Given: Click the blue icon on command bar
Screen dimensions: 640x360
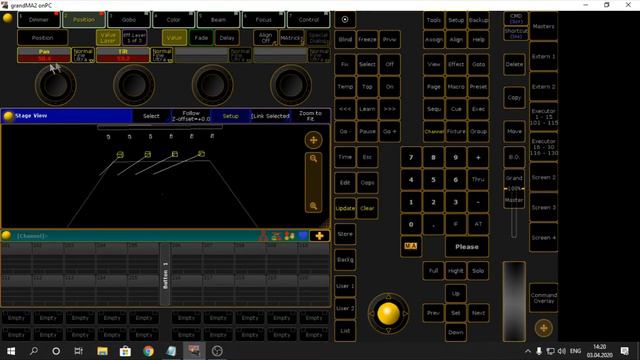Looking at the screenshot, I should 302,236.
